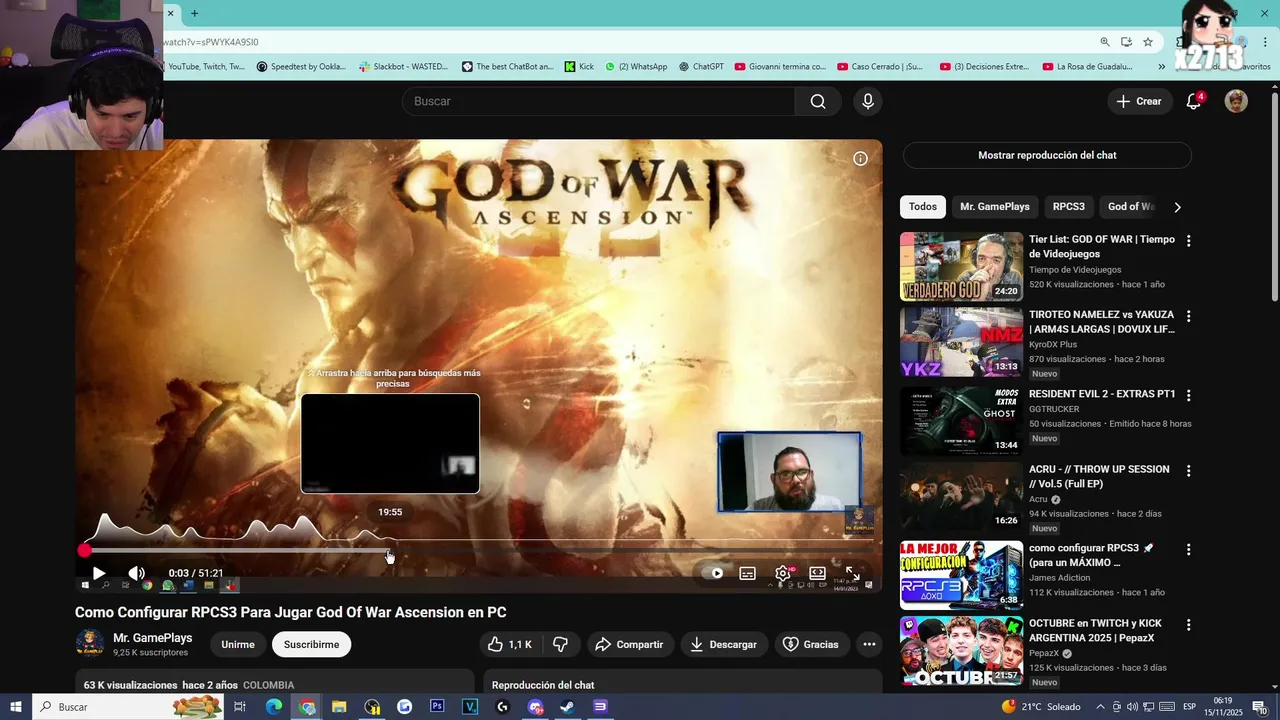Open more actions three-dot menu

click(869, 645)
